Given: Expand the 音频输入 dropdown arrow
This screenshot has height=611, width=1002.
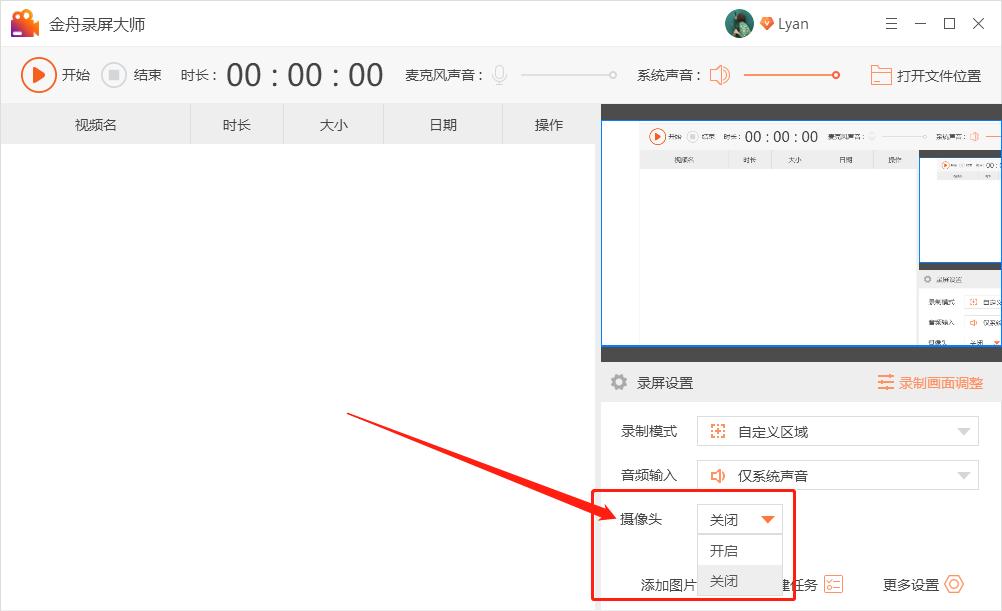Looking at the screenshot, I should (x=962, y=474).
